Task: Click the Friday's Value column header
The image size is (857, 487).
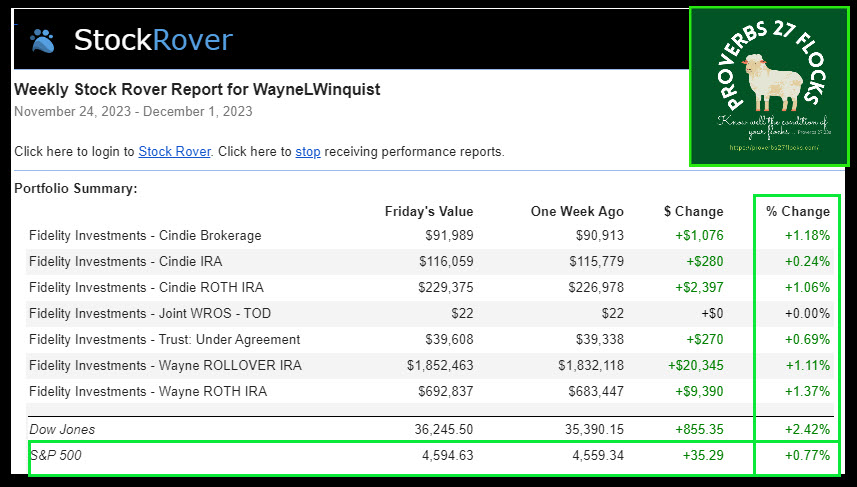Action: click(x=429, y=211)
